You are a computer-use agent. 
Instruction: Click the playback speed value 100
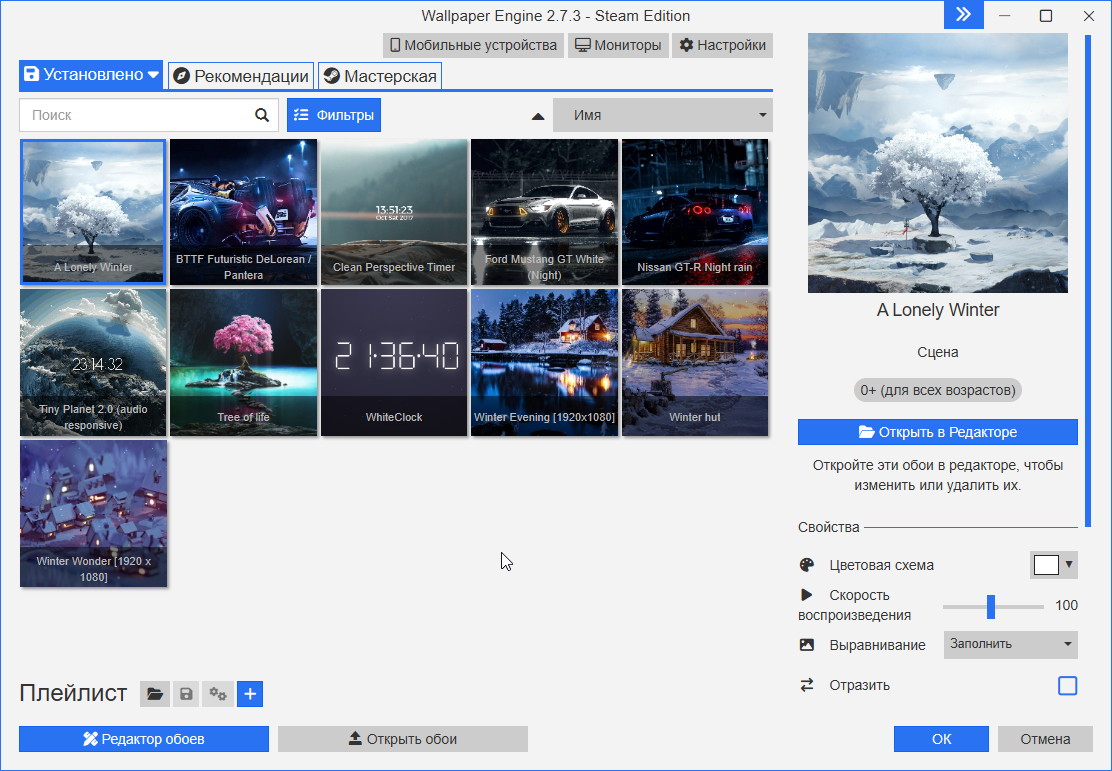1066,605
